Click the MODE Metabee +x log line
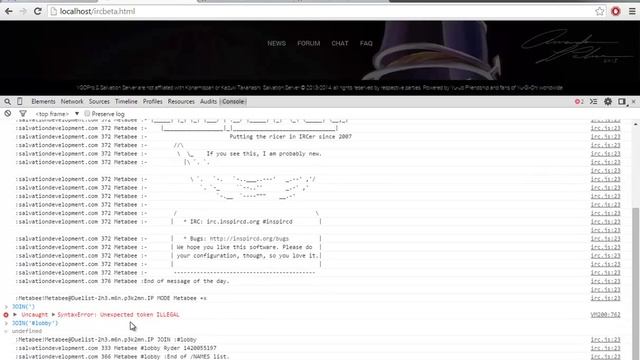 111,298
